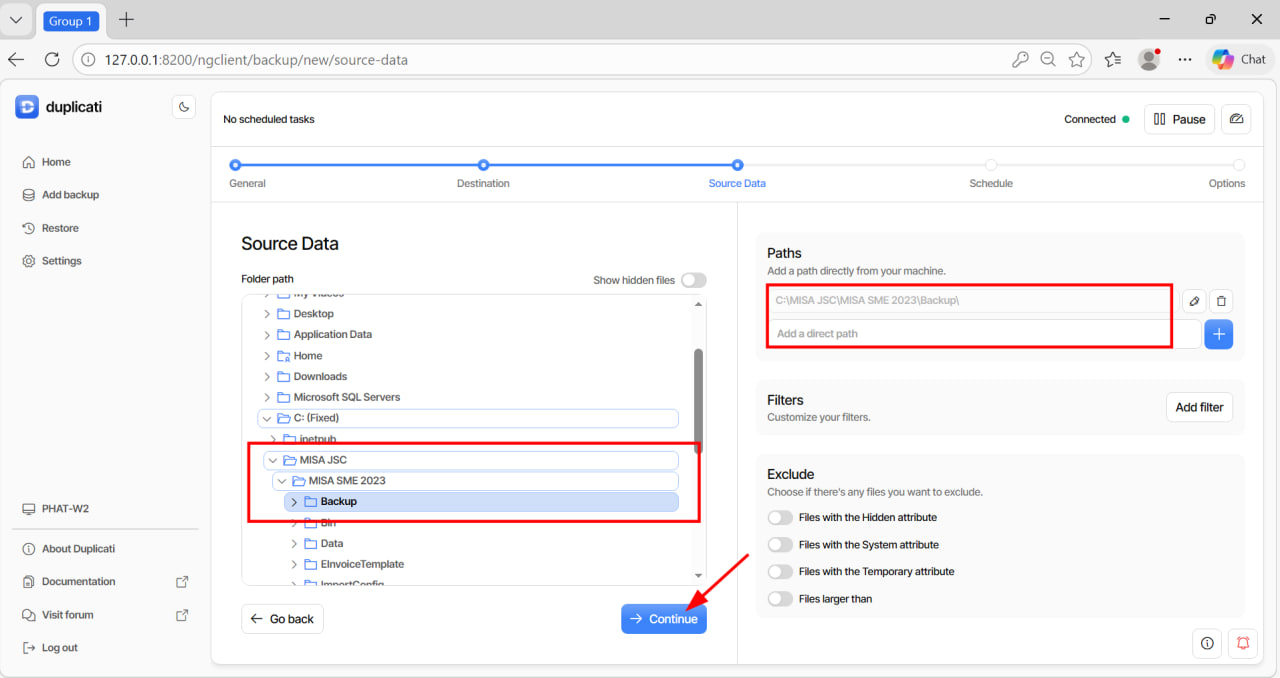Go to the Schedule step
The image size is (1280, 678).
tap(990, 166)
